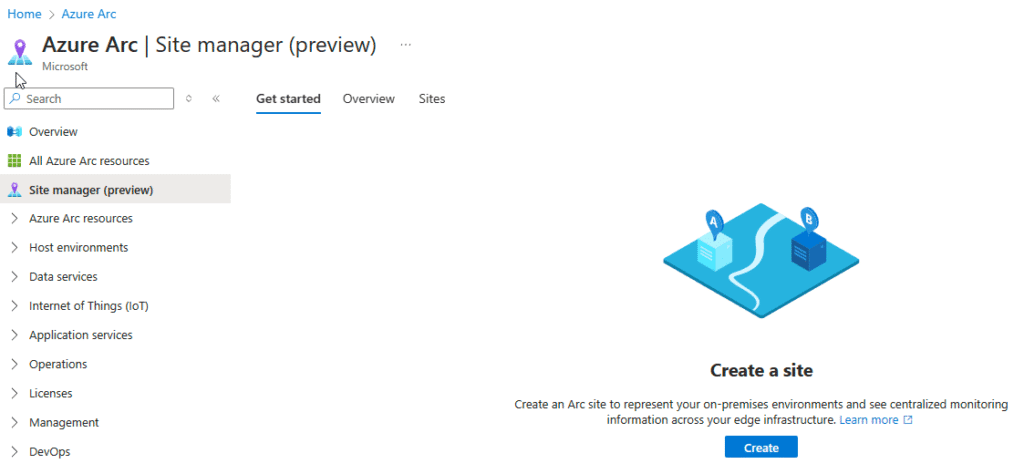Click the 'Management' label
1024x474 pixels.
[x=64, y=422]
